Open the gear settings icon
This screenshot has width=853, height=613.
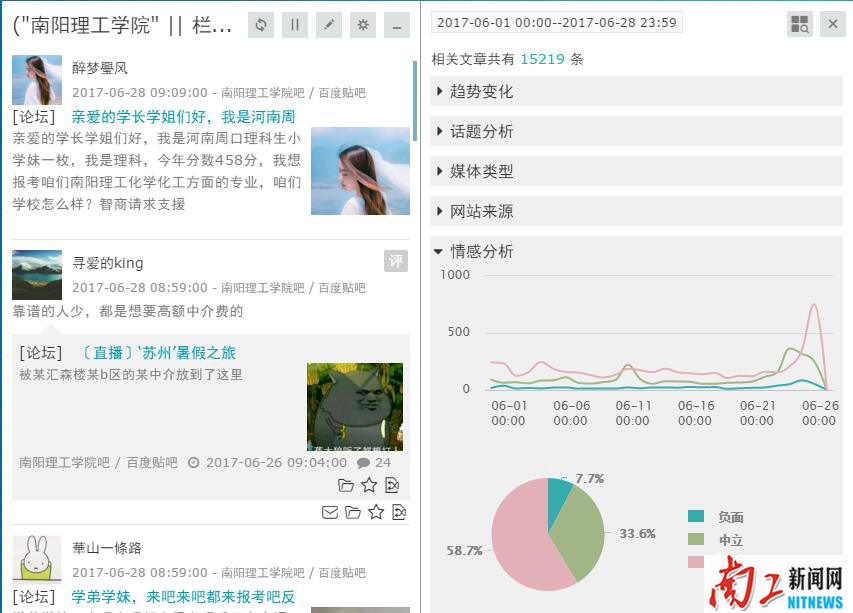pyautogui.click(x=363, y=25)
